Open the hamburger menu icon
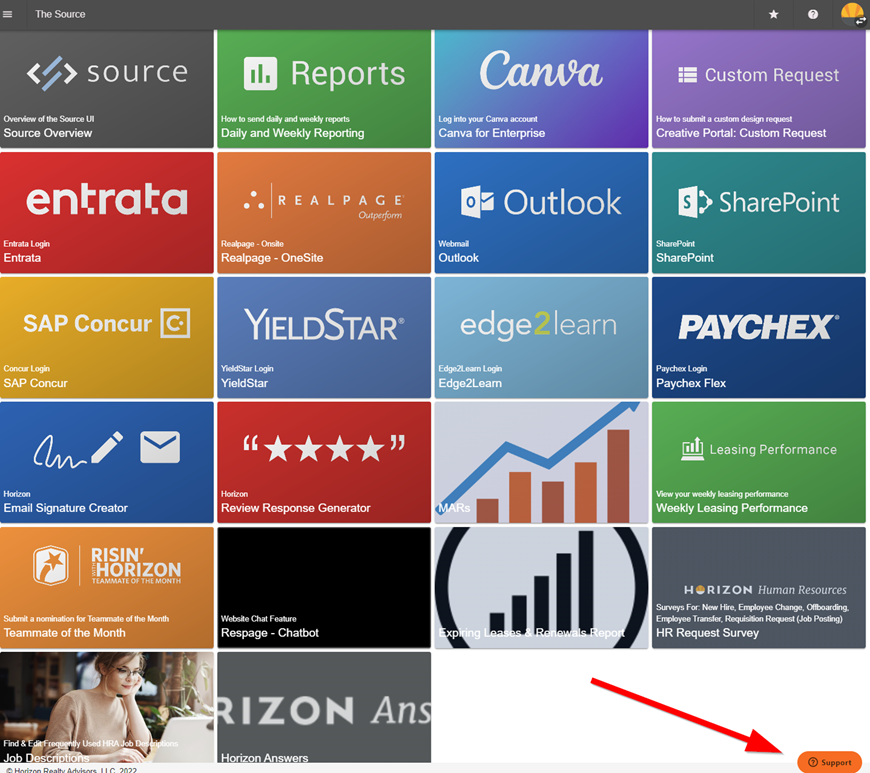The width and height of the screenshot is (870, 773). click(x=8, y=14)
